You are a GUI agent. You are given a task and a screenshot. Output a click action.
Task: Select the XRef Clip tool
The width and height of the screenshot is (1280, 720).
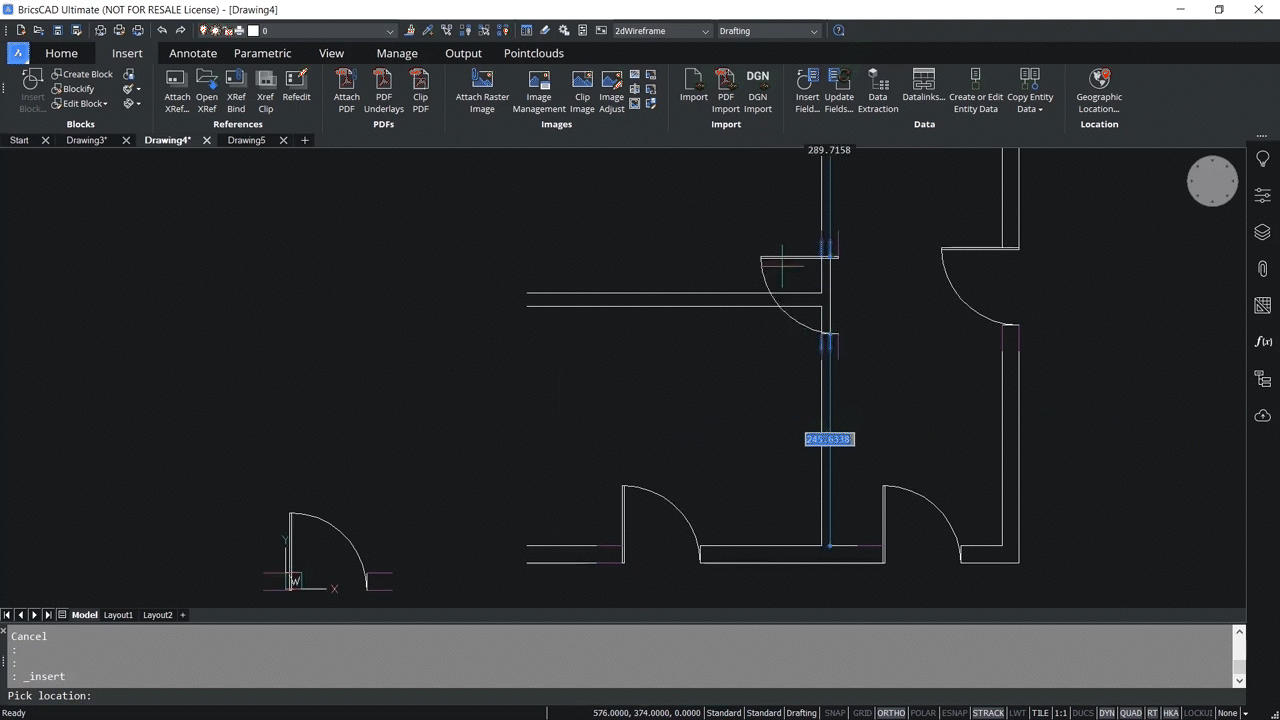(x=265, y=91)
